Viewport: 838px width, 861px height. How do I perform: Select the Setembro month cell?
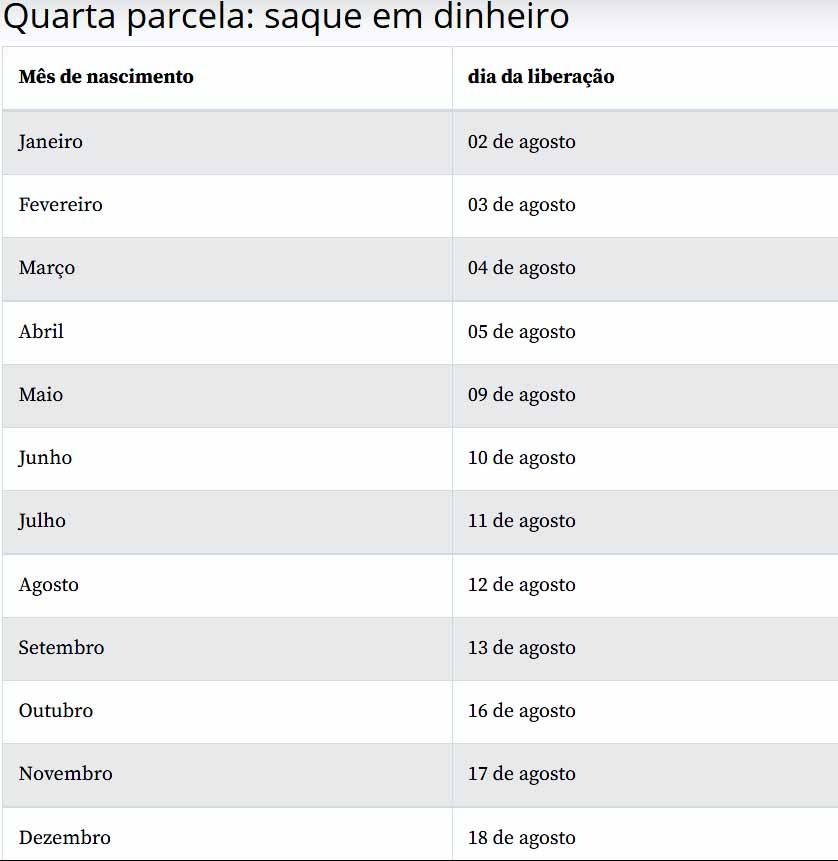(61, 648)
